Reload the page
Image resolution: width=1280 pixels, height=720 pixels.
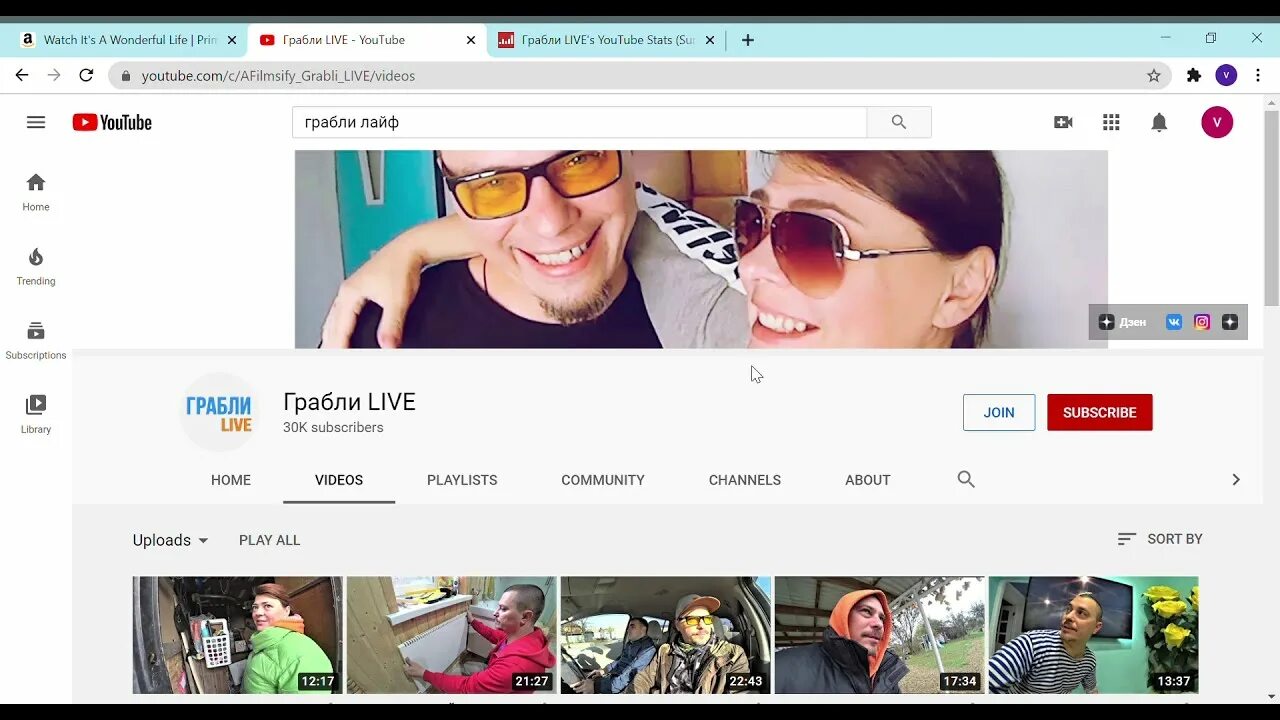86,75
